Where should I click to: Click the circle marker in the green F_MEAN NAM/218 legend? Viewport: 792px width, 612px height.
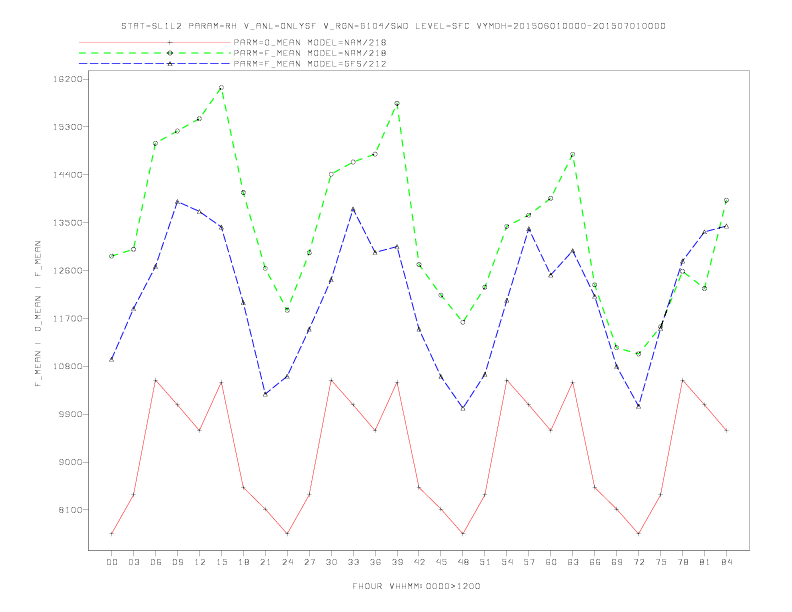(170, 53)
